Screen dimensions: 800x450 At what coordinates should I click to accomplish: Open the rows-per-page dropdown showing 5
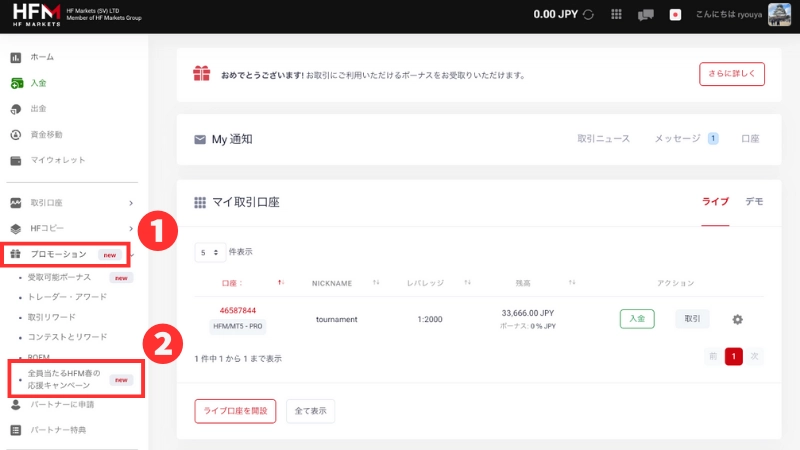click(x=209, y=252)
